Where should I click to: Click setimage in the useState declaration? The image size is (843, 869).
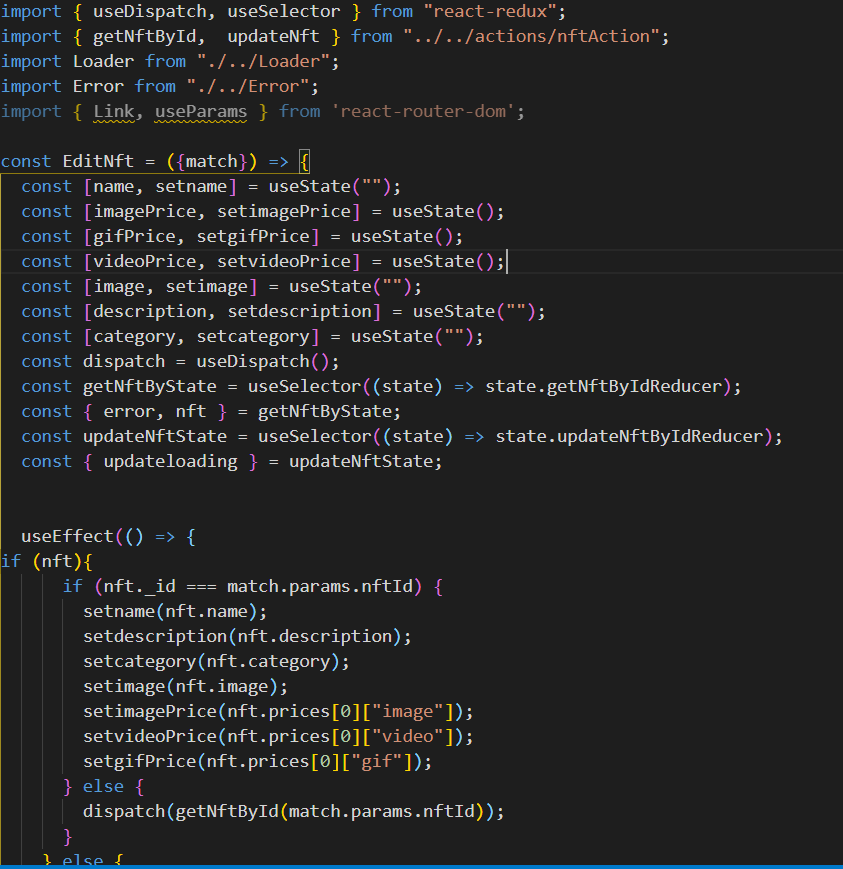207,287
